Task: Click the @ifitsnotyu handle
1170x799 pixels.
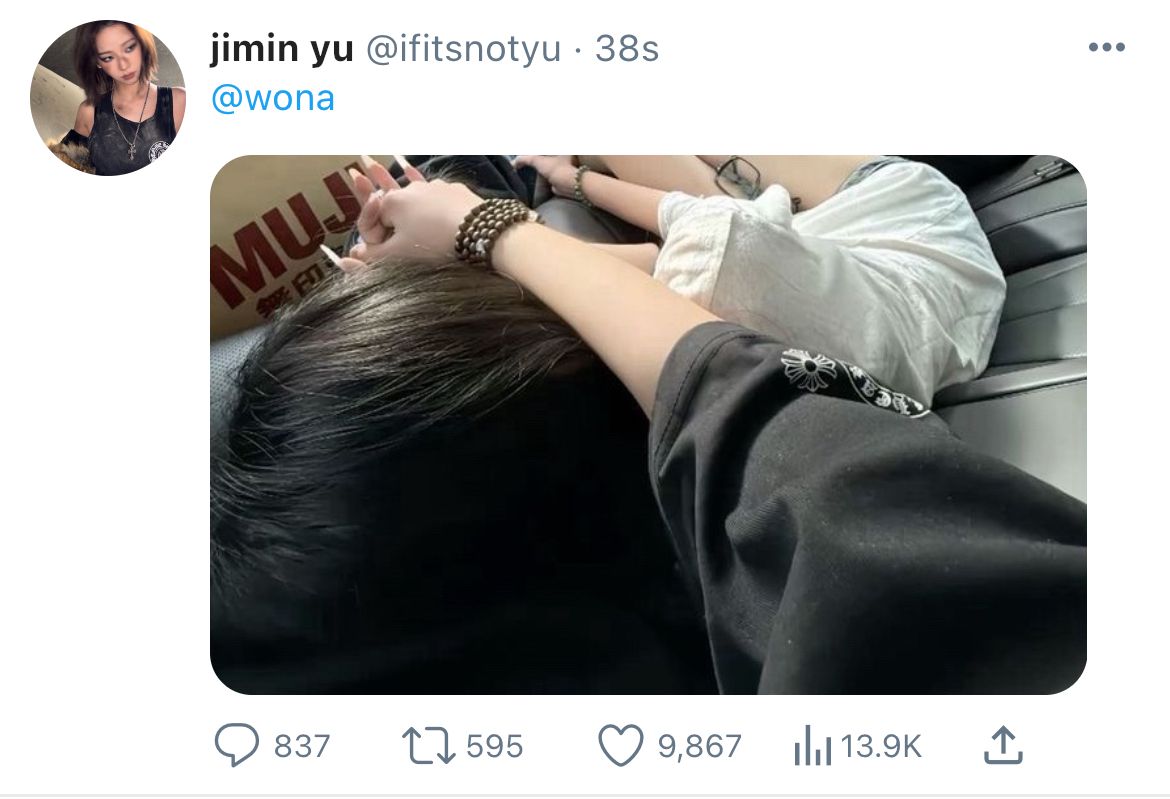Action: coord(463,49)
